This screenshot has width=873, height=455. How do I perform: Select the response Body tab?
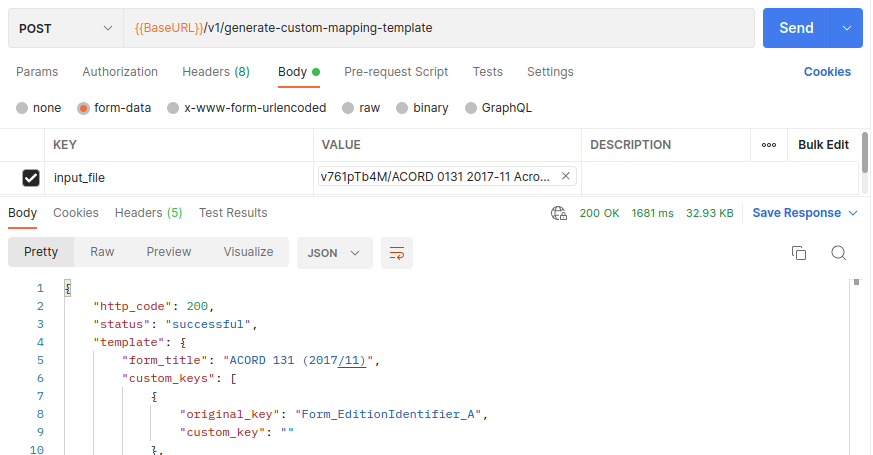22,213
